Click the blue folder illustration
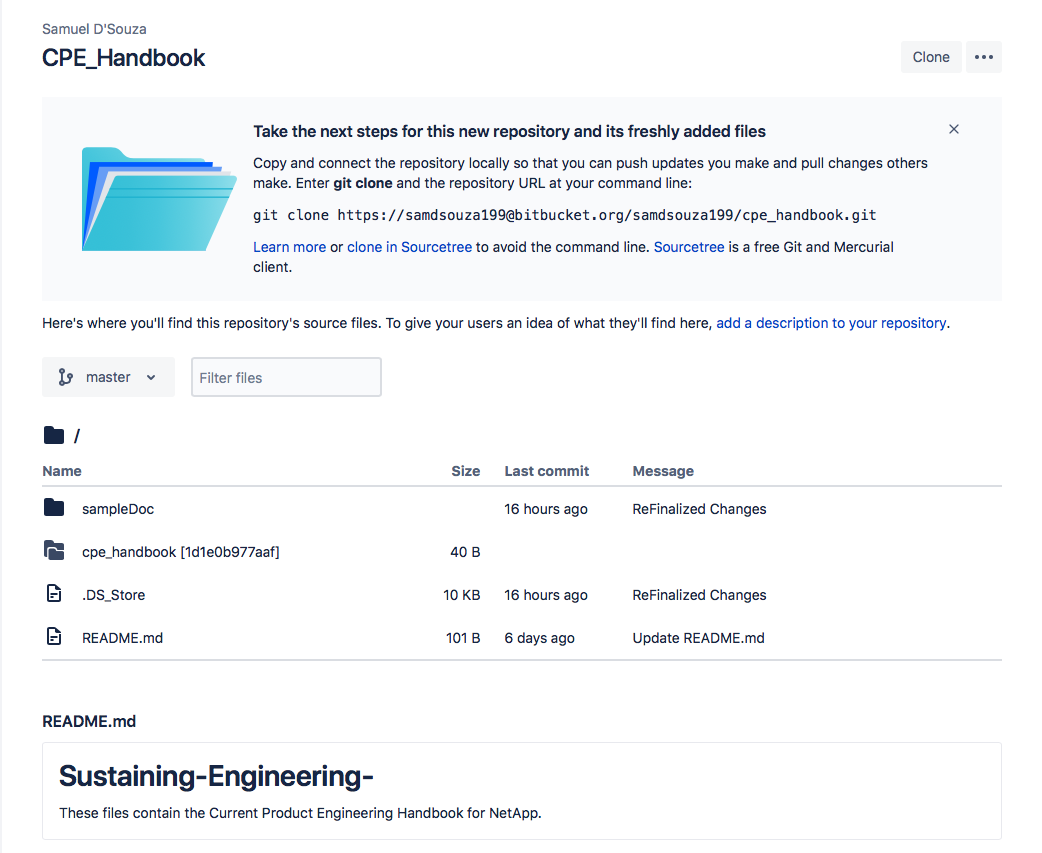Viewport: 1042px width, 853px height. coord(159,199)
